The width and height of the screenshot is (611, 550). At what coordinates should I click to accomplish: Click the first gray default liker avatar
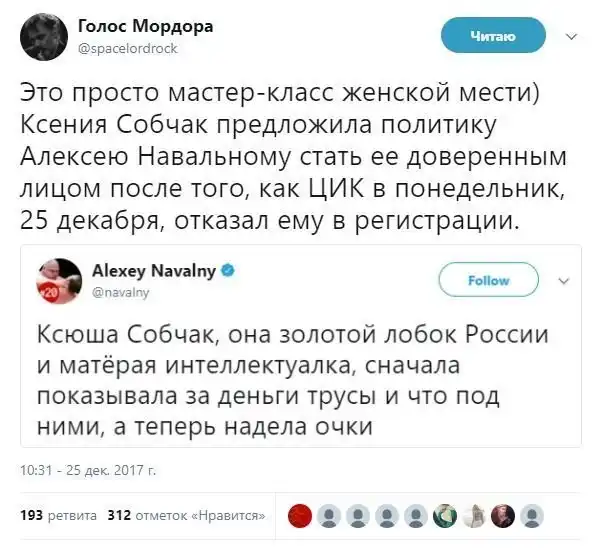[x=328, y=515]
